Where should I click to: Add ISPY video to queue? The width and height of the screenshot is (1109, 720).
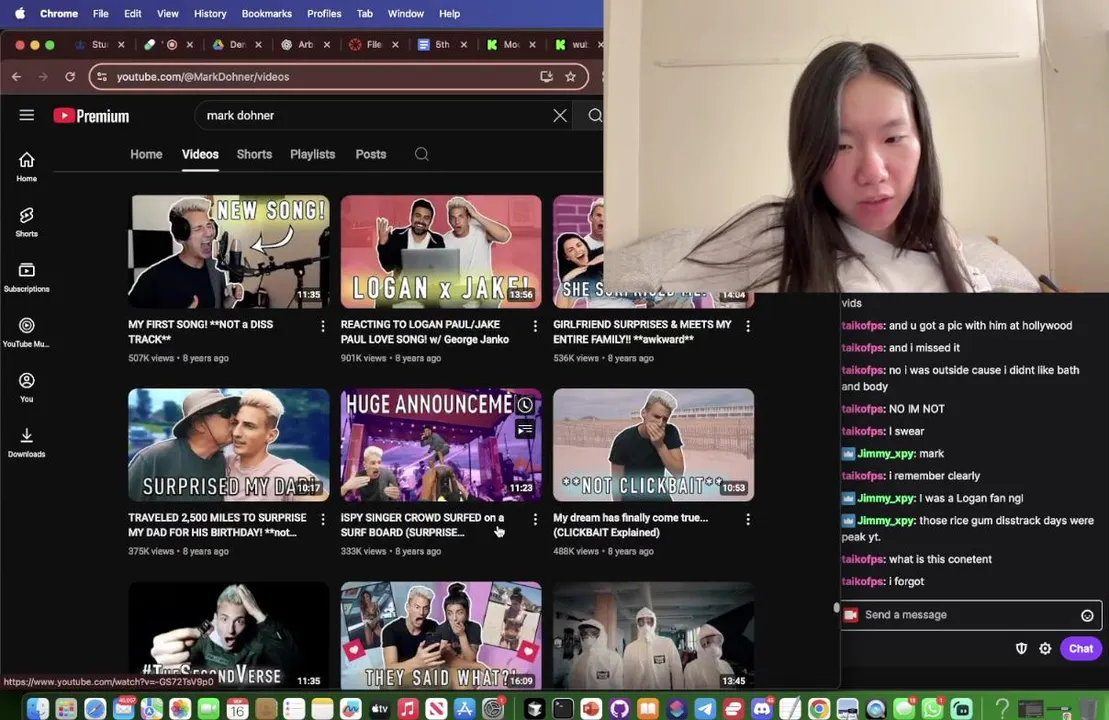click(x=525, y=429)
